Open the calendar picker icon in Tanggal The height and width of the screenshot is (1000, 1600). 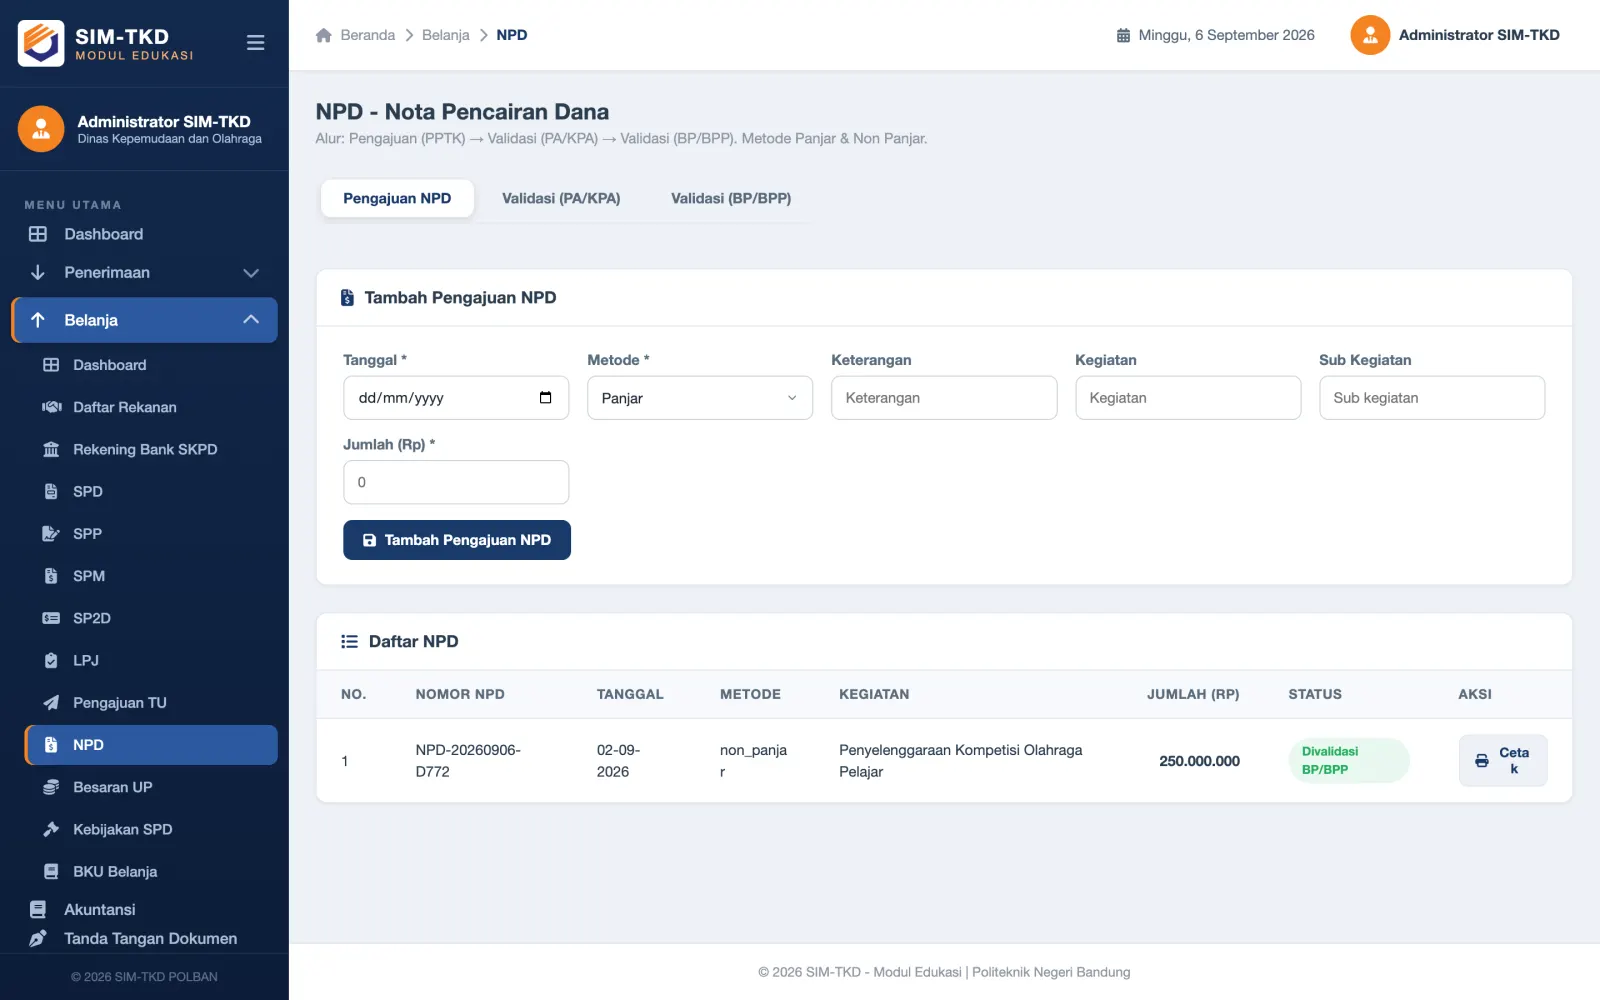point(545,398)
